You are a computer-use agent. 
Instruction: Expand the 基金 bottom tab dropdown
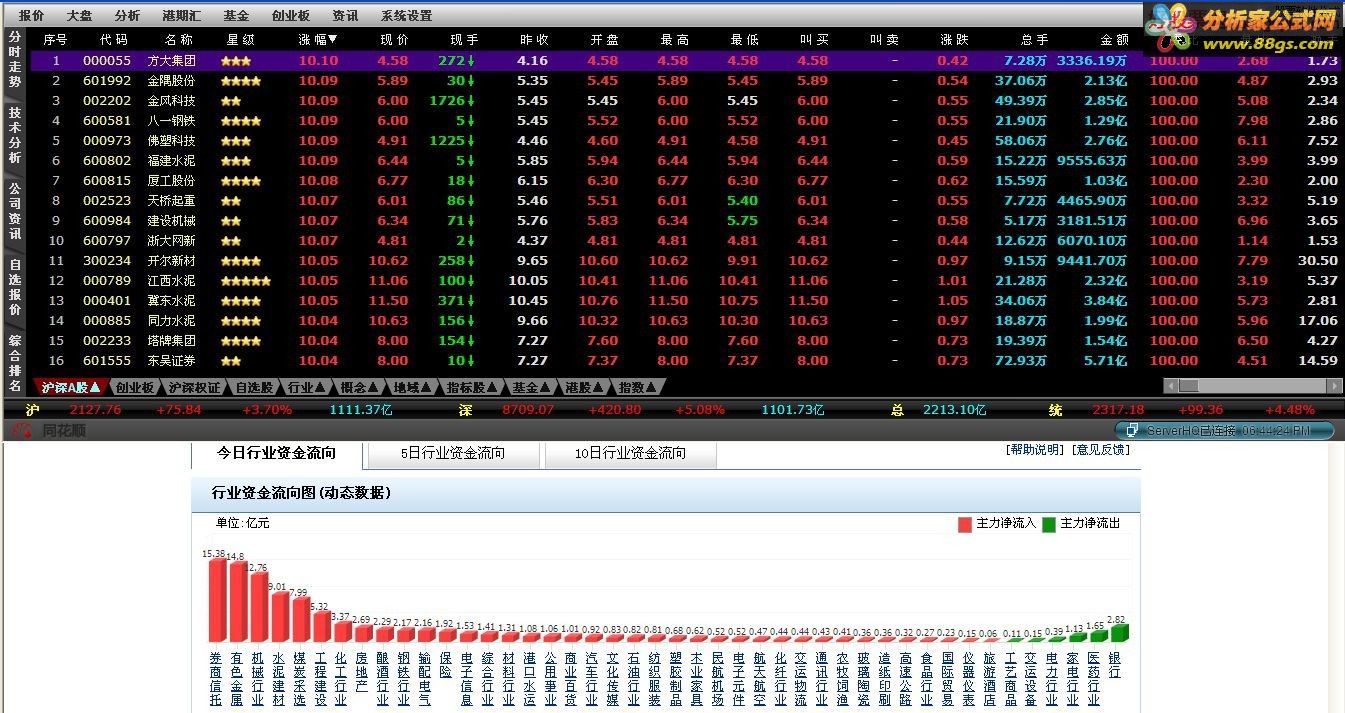pos(545,387)
